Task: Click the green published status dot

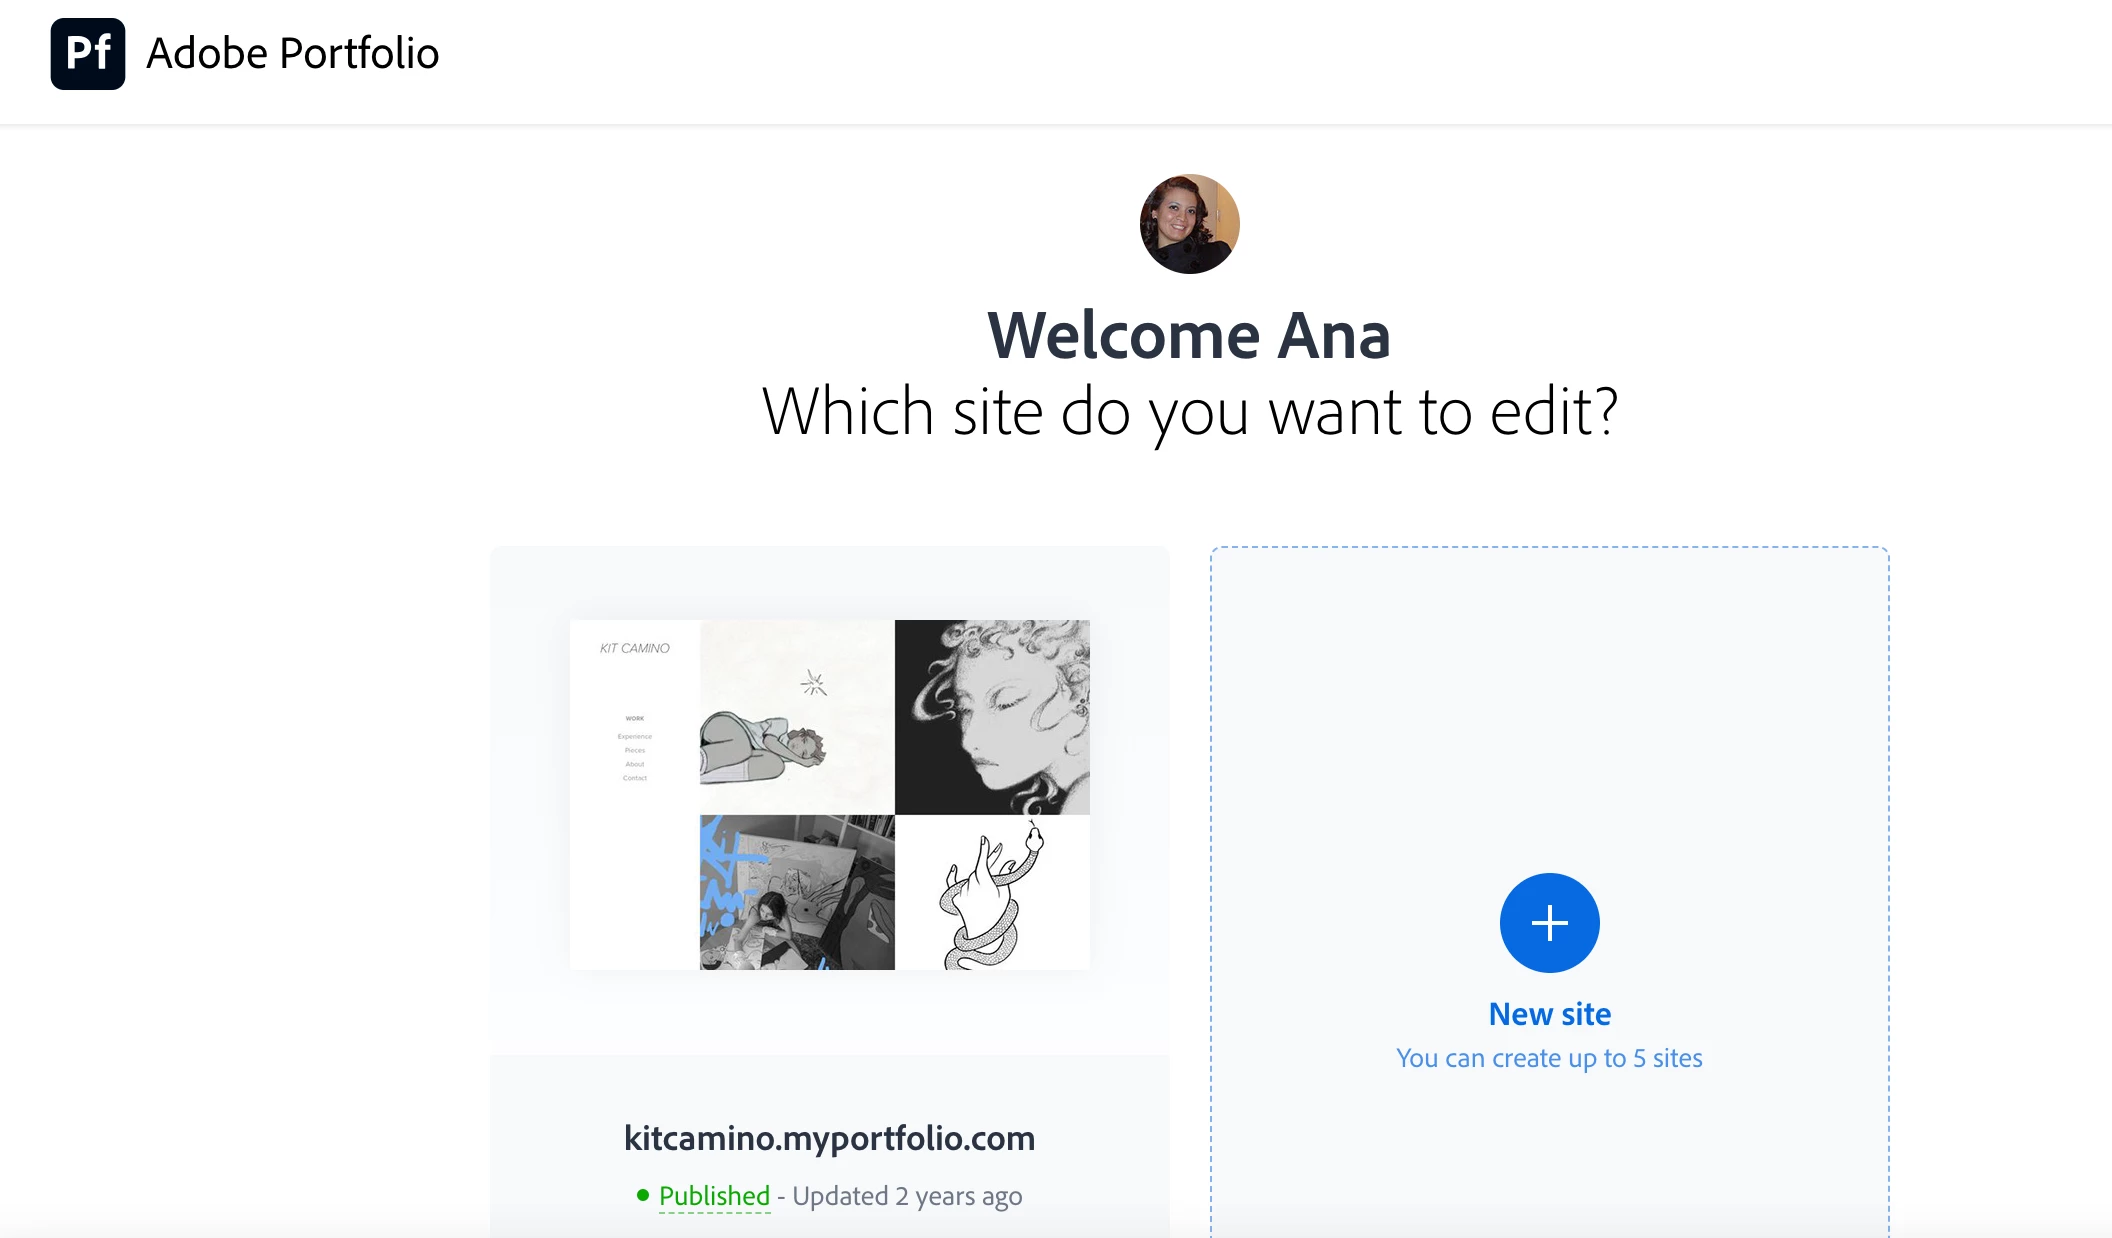Action: point(643,1195)
